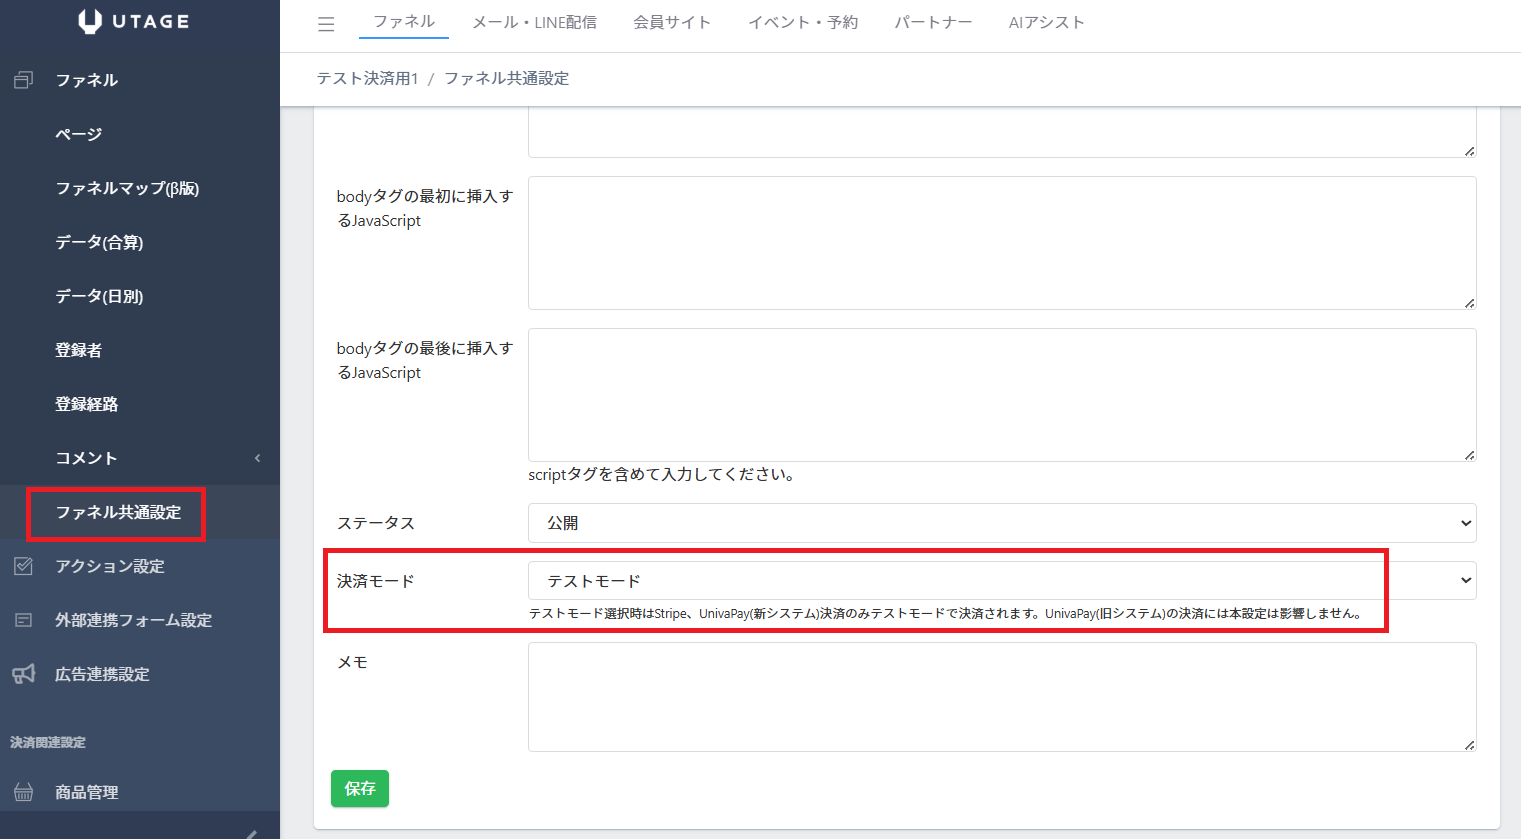Click into the メモ text area

click(x=1001, y=696)
